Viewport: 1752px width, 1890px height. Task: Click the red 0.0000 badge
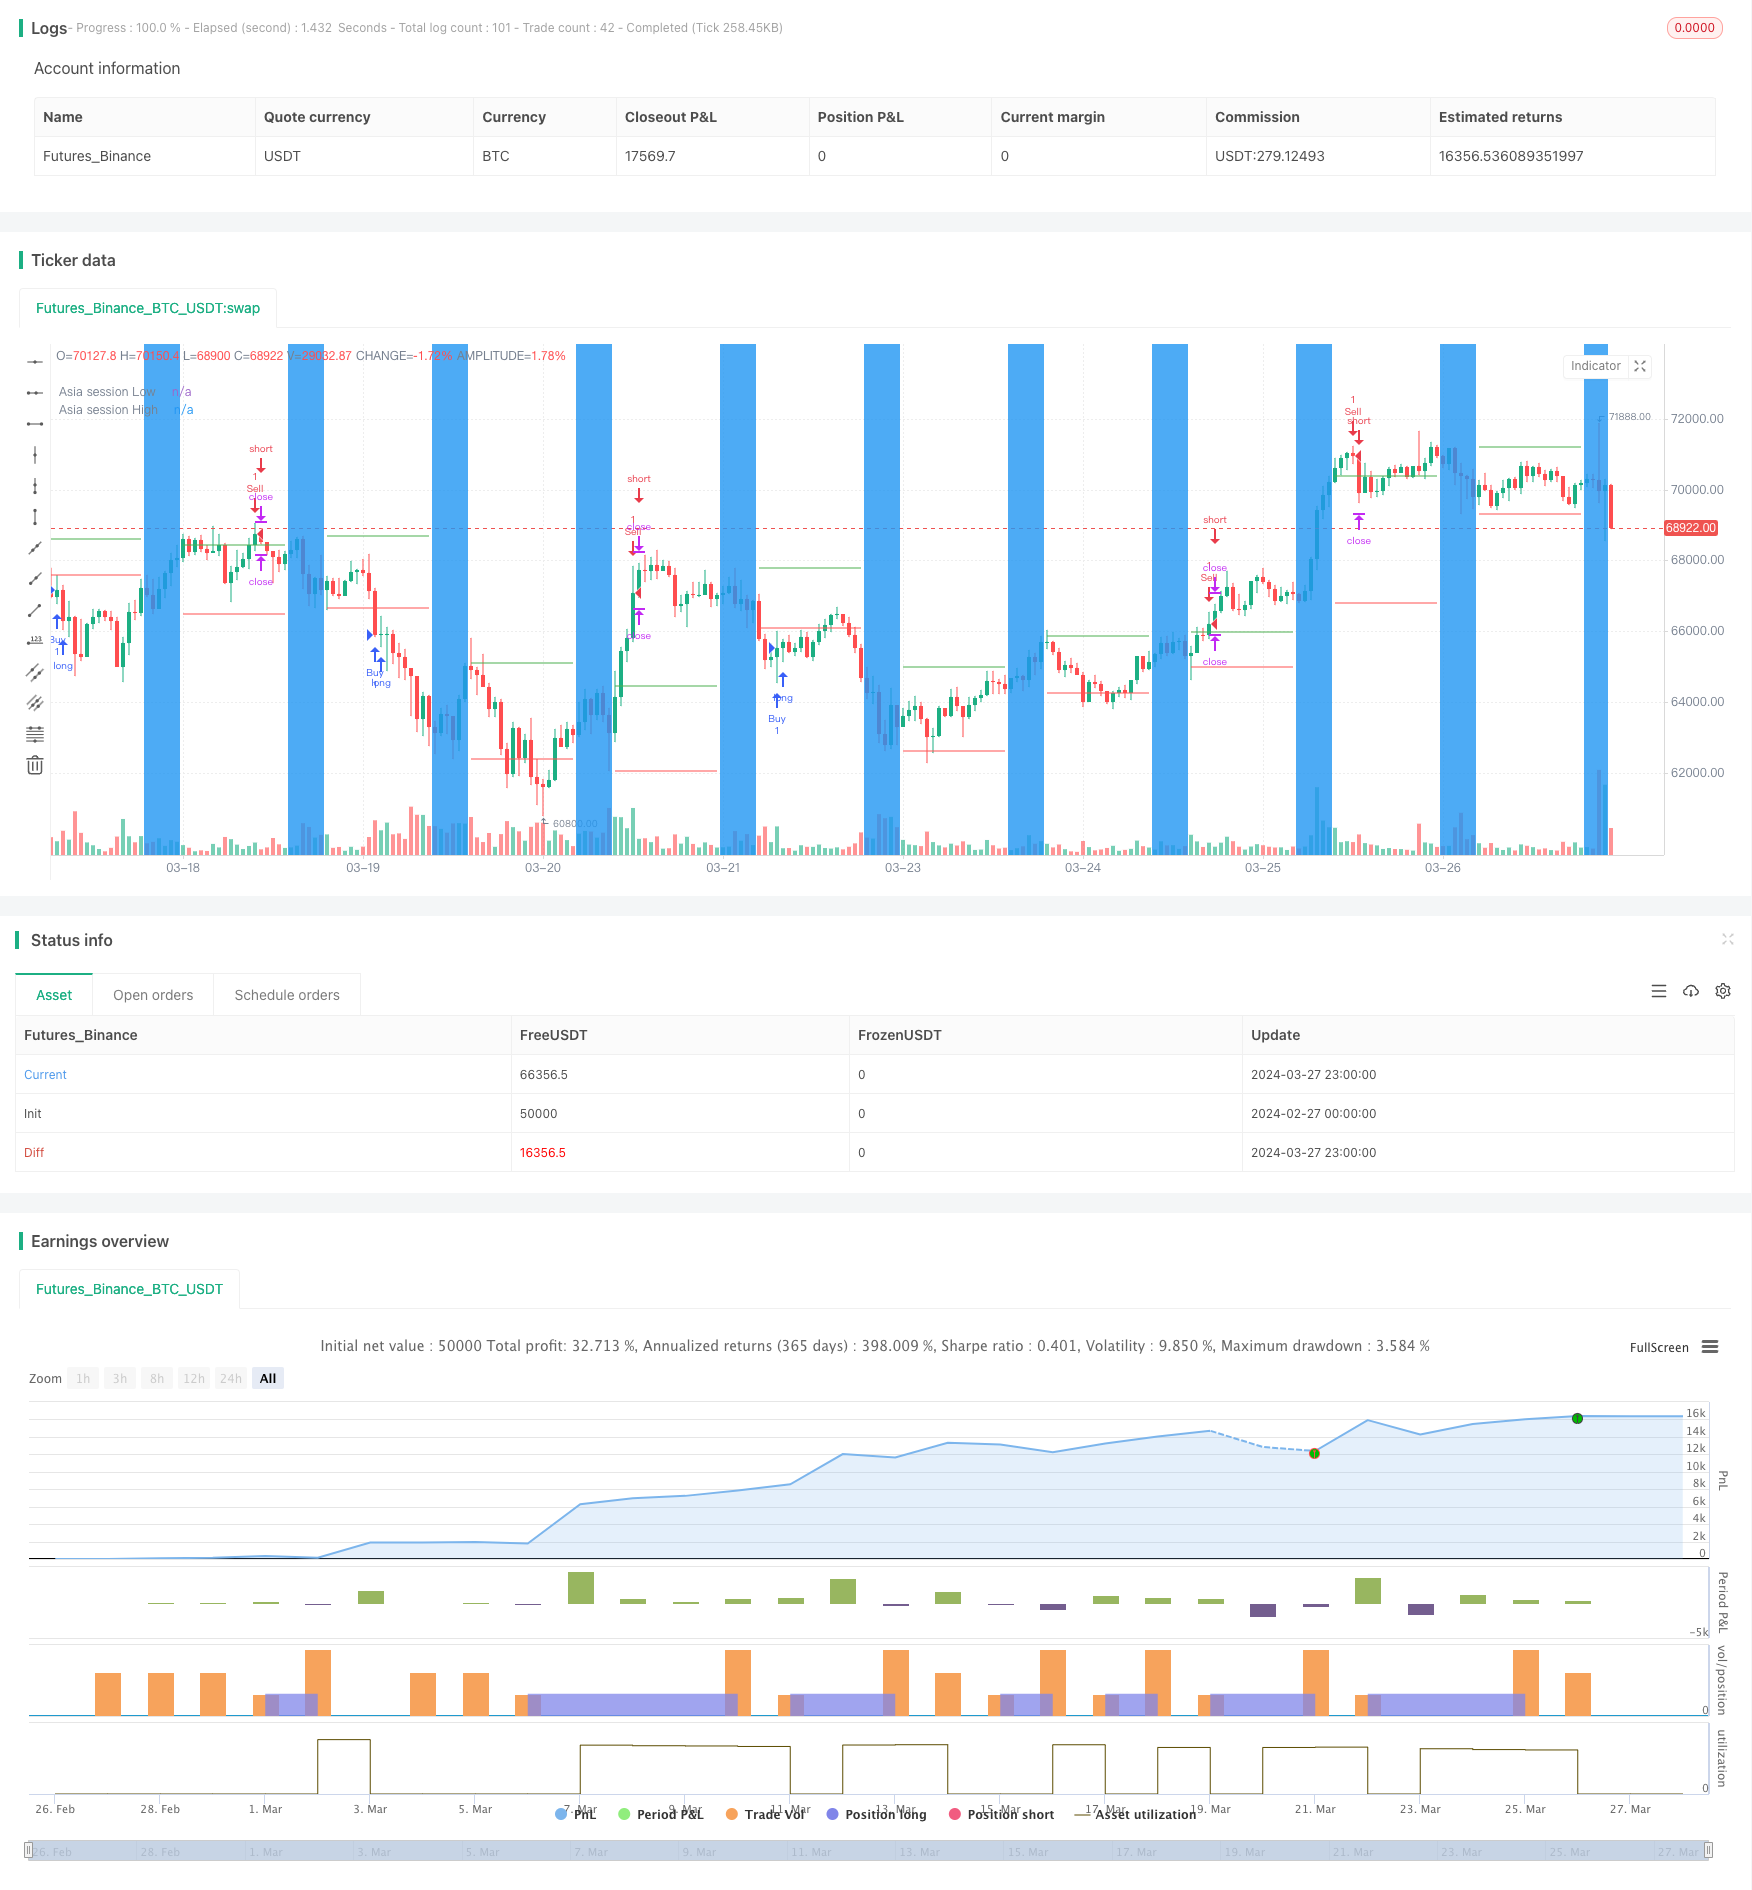pos(1694,28)
